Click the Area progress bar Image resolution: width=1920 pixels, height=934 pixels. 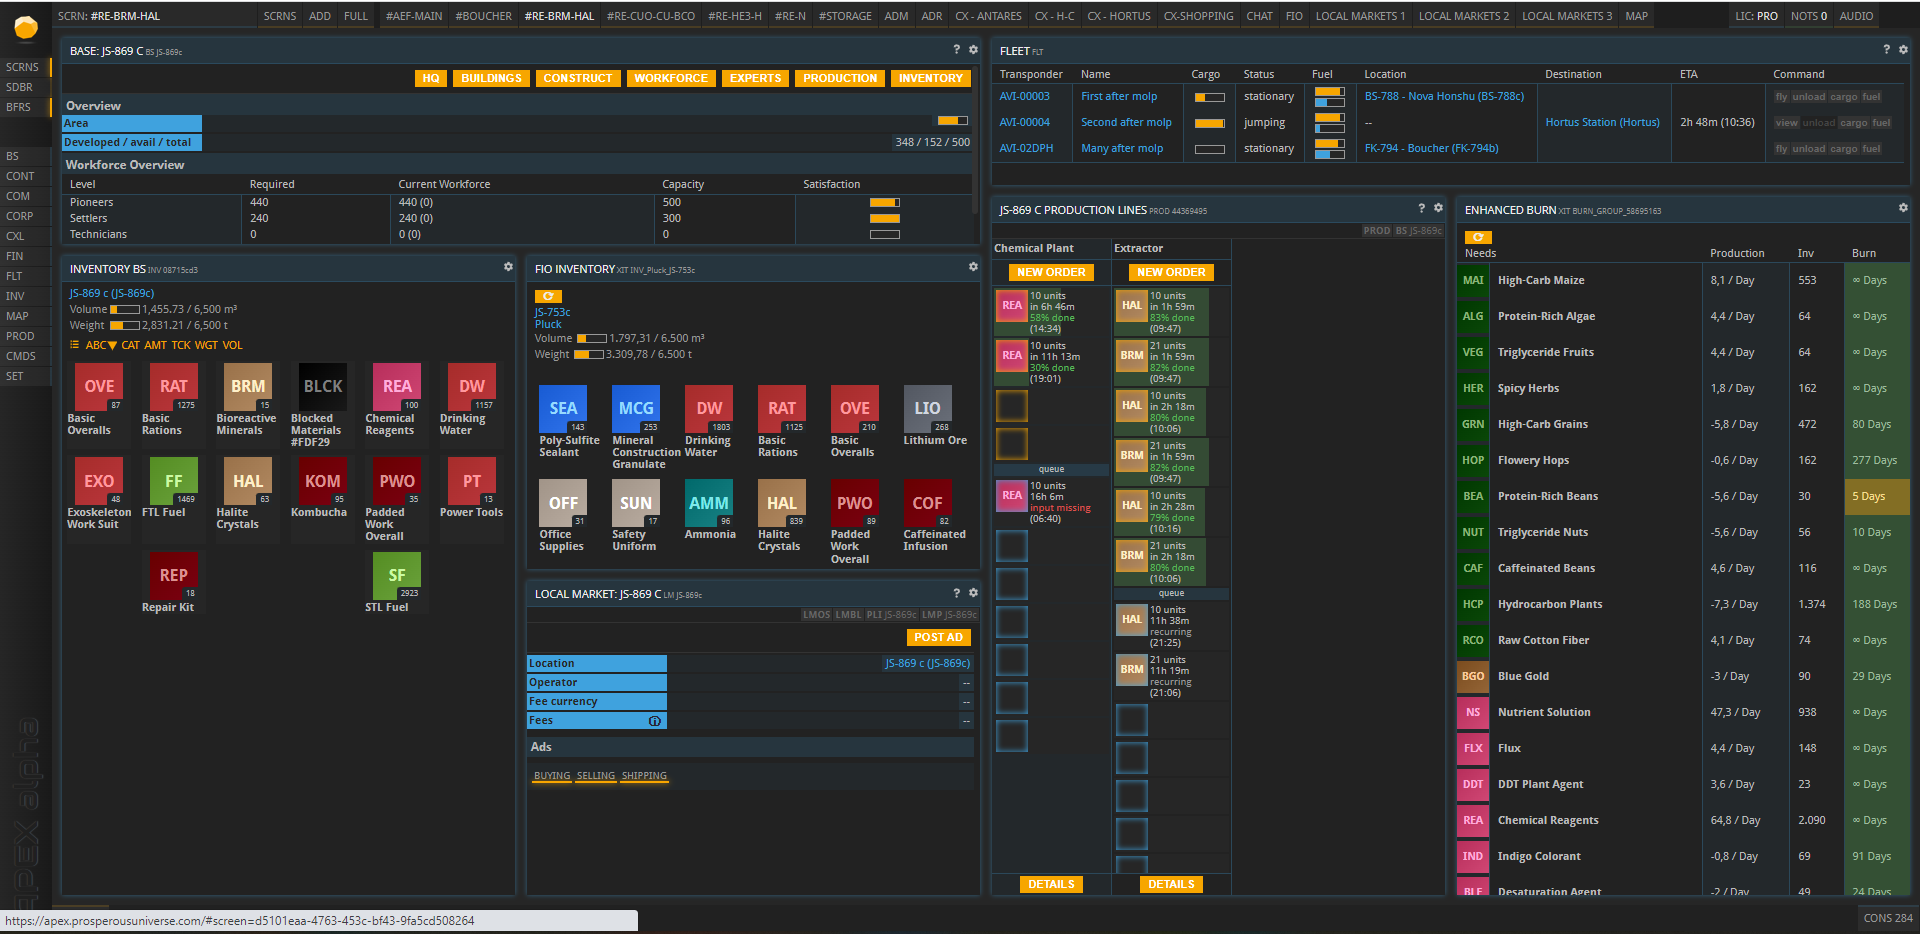click(953, 121)
